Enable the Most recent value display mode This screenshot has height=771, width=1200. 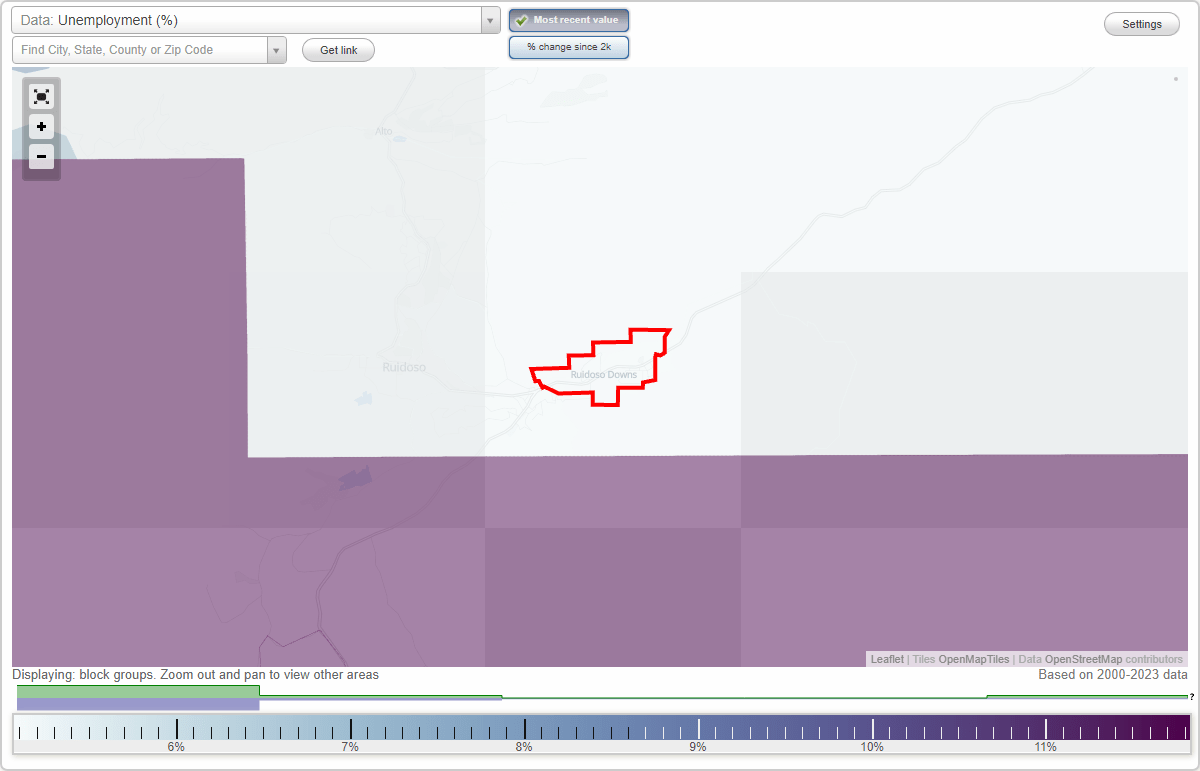[x=568, y=19]
